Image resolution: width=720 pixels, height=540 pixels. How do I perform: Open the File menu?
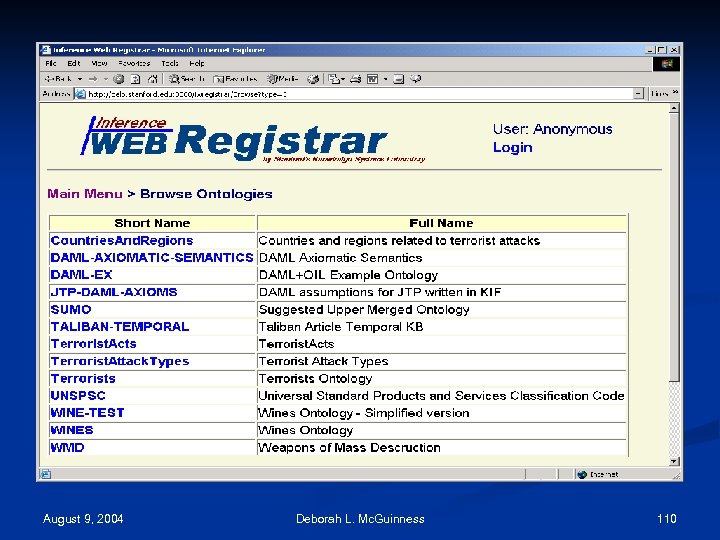[51, 63]
